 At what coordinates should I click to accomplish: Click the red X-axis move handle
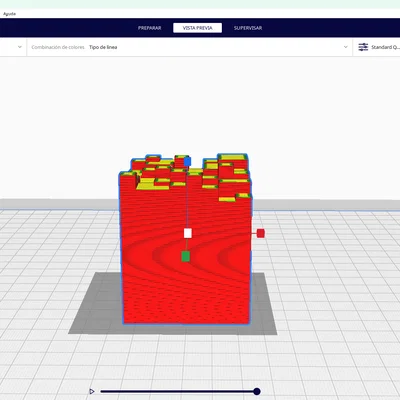(261, 233)
